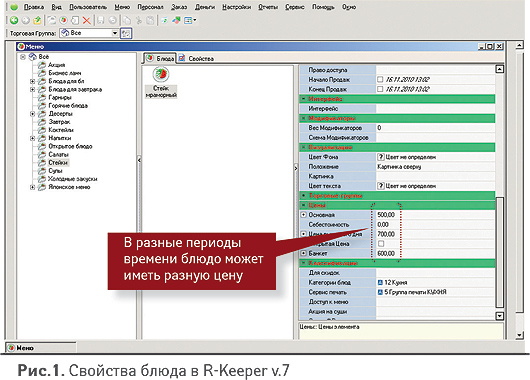The image size is (530, 380).
Task: Click the 5 Группа печати КУХНЯ icon
Action: [380, 292]
